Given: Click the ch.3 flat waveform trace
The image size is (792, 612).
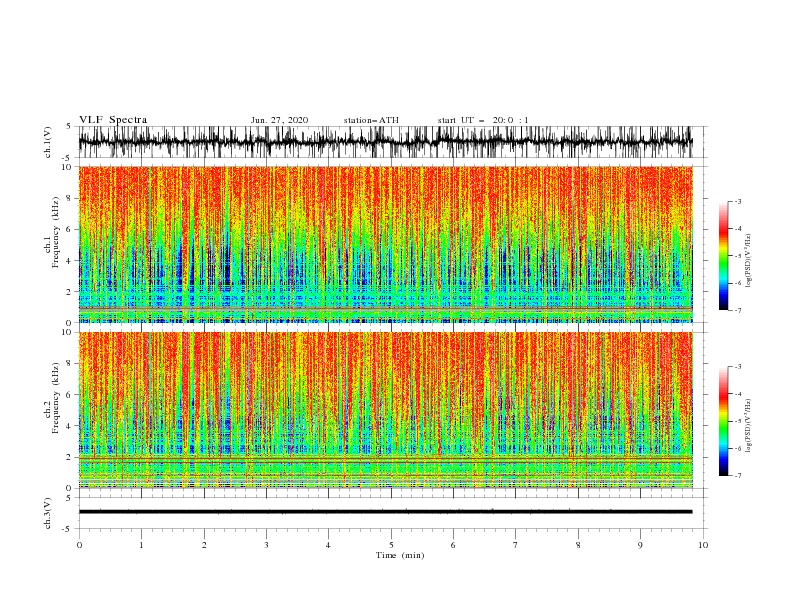Looking at the screenshot, I should [385, 512].
